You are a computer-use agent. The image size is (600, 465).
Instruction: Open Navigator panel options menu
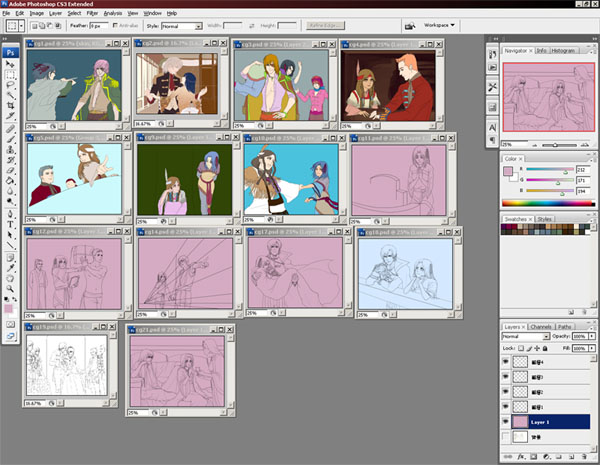[592, 51]
